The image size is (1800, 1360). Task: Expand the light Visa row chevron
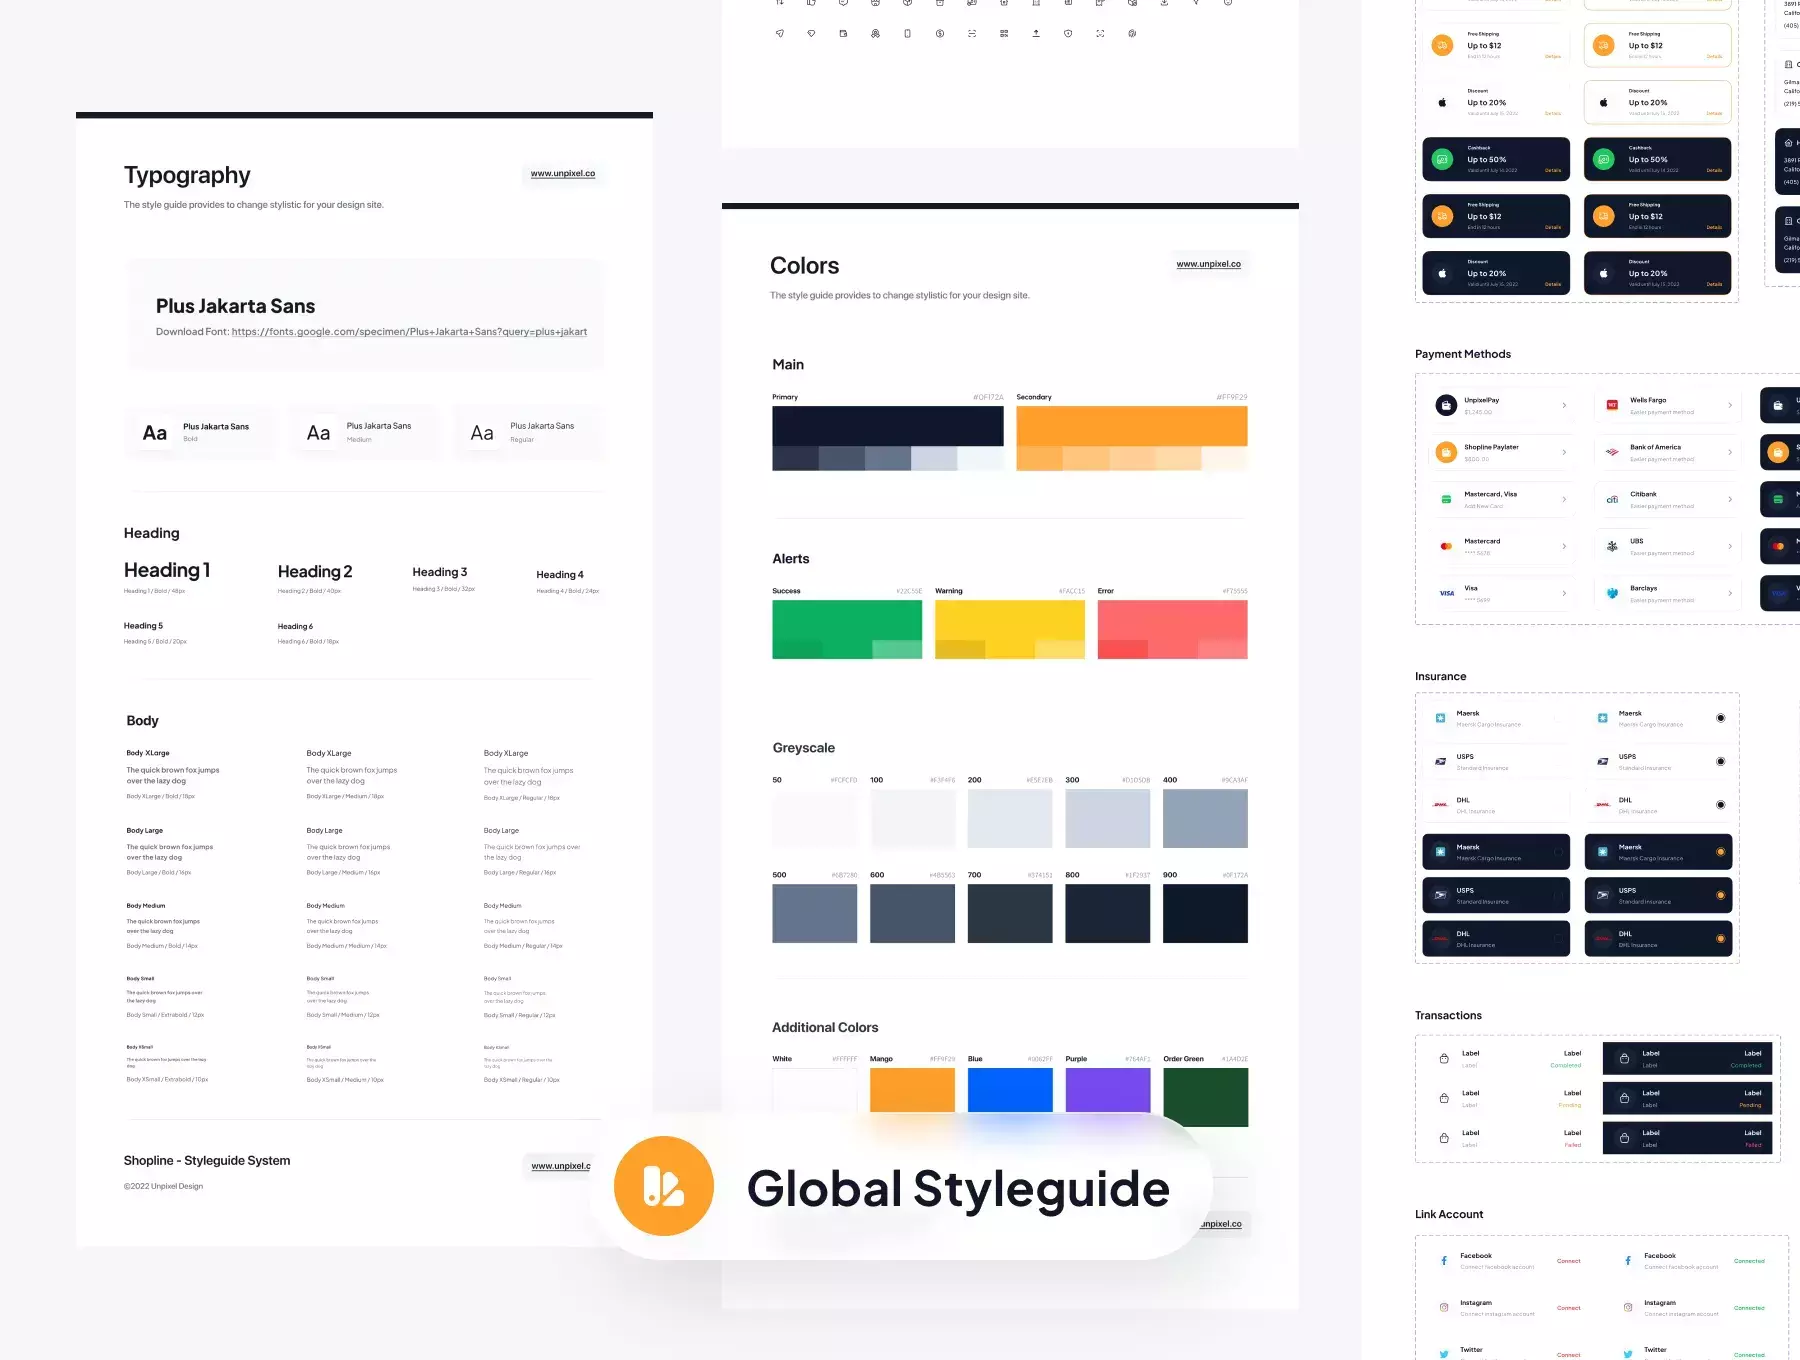1564,593
